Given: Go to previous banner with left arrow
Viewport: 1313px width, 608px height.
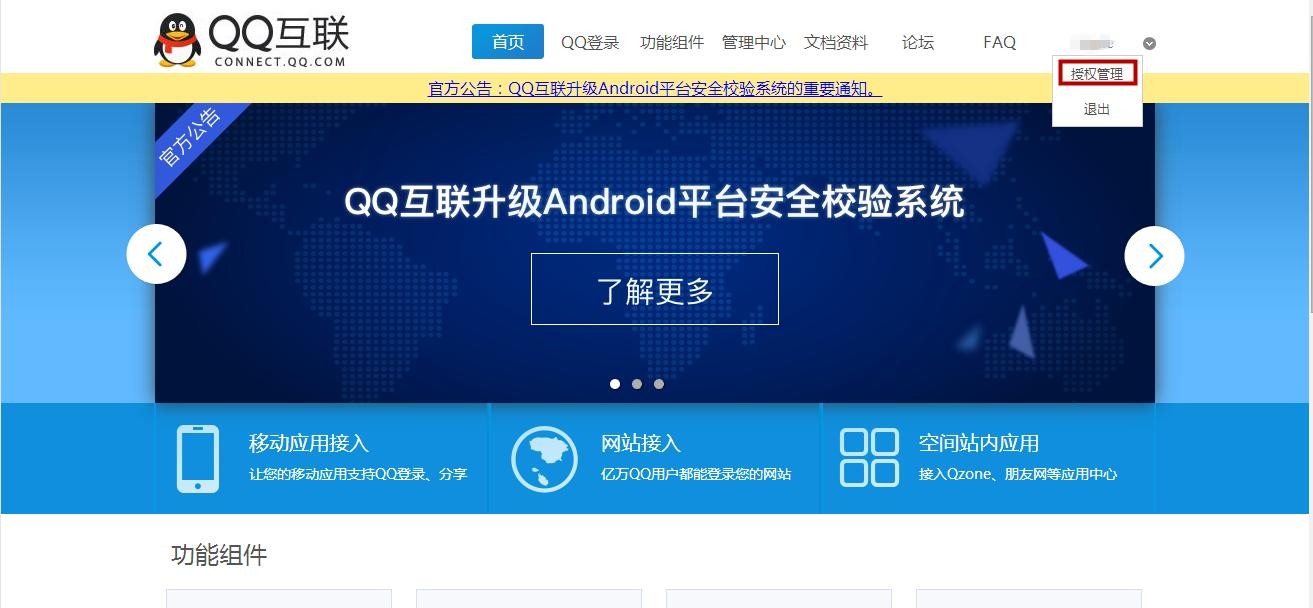Looking at the screenshot, I should tap(156, 254).
